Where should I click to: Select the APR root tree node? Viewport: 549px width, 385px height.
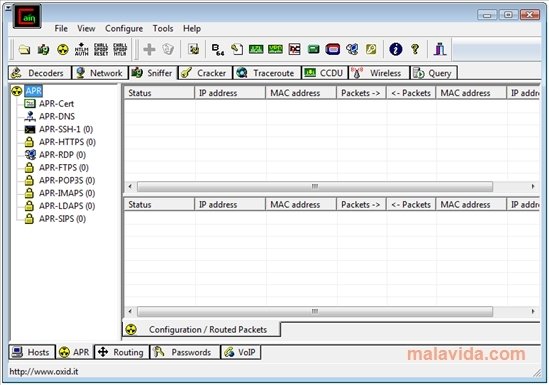[34, 91]
